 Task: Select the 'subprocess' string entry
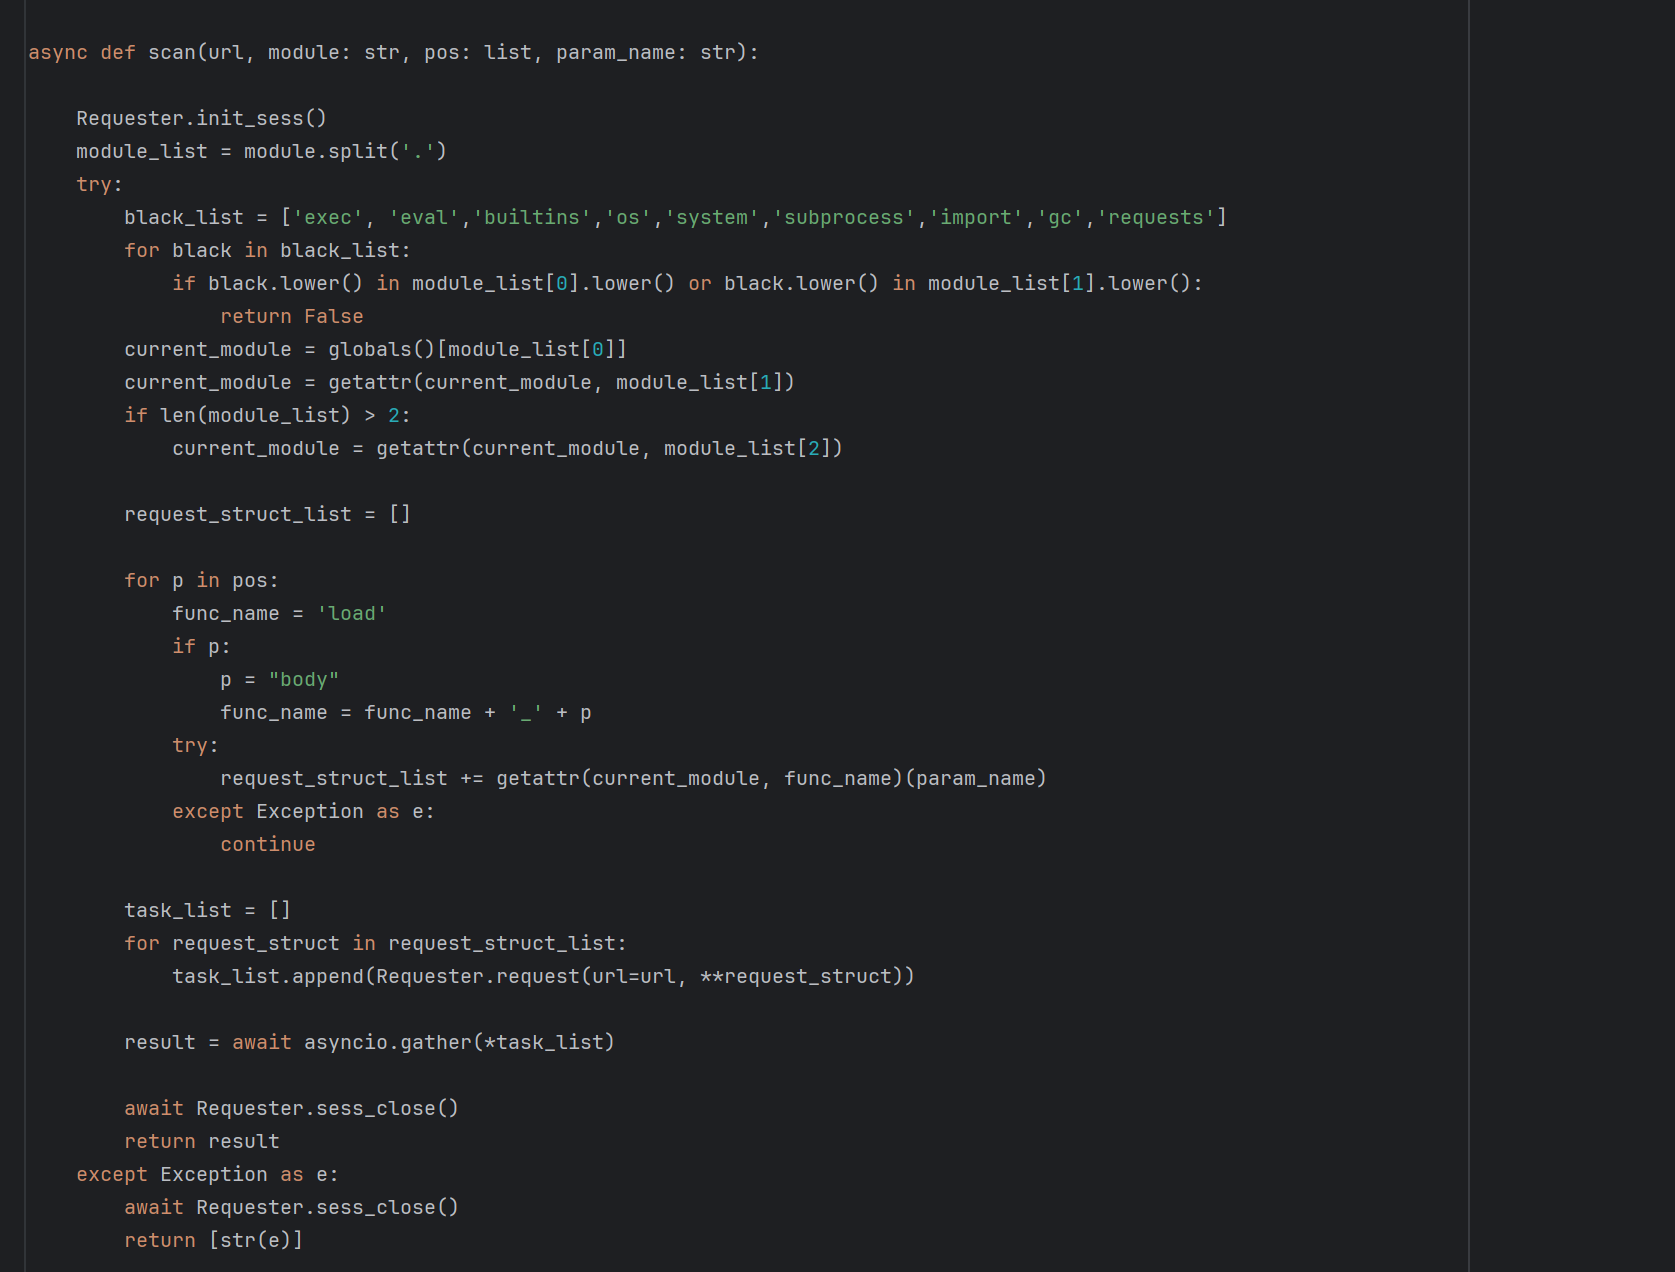click(844, 217)
